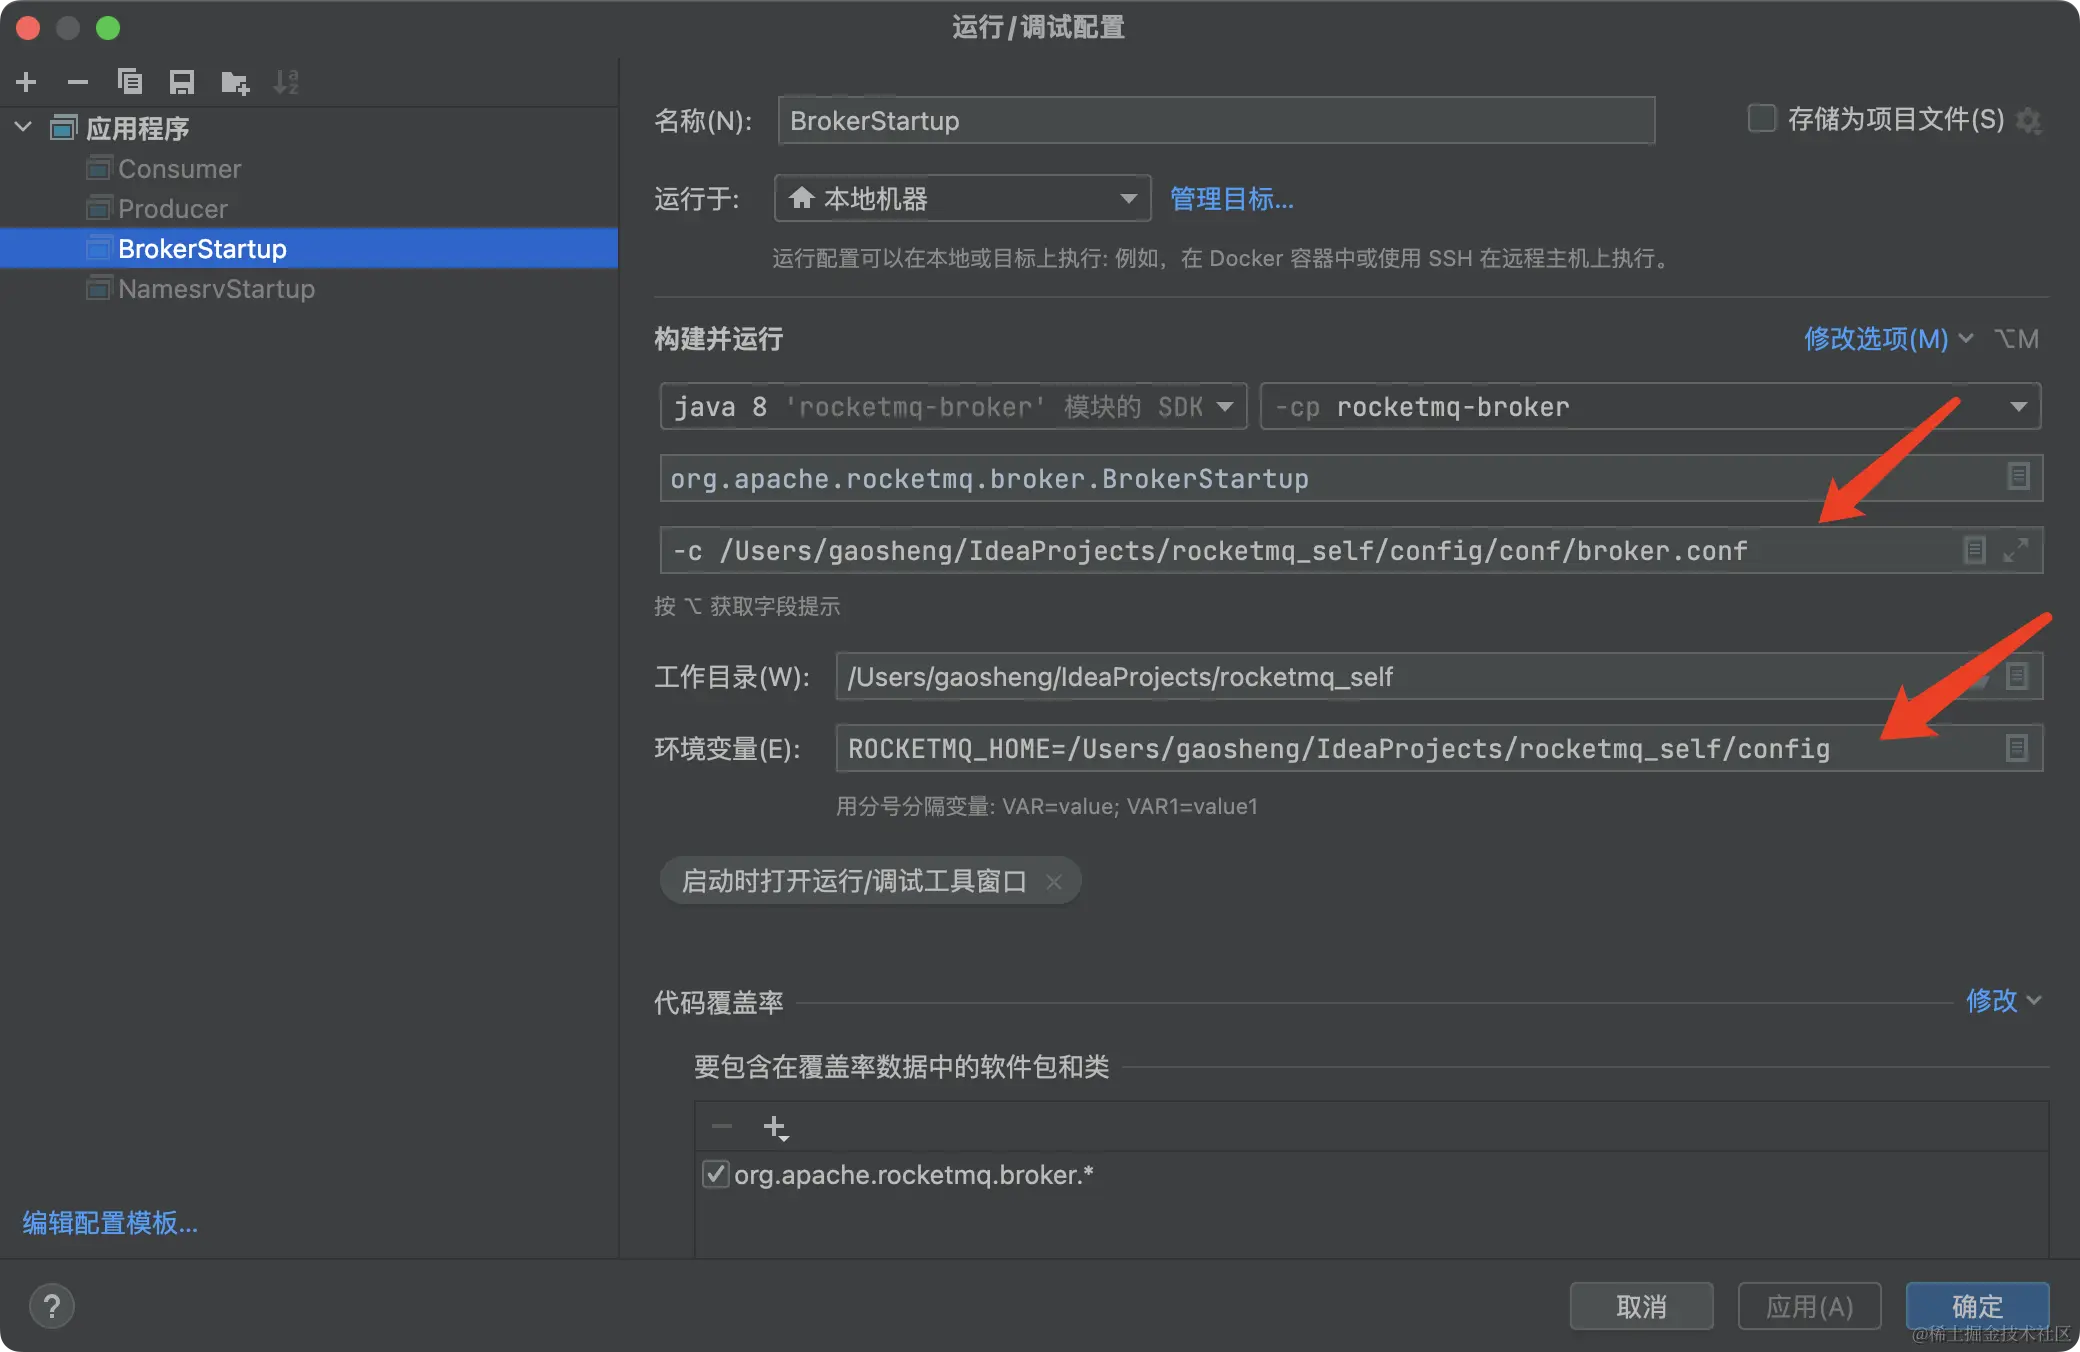Remove the open run/debug tool window chip
2080x1352 pixels.
pos(1054,881)
